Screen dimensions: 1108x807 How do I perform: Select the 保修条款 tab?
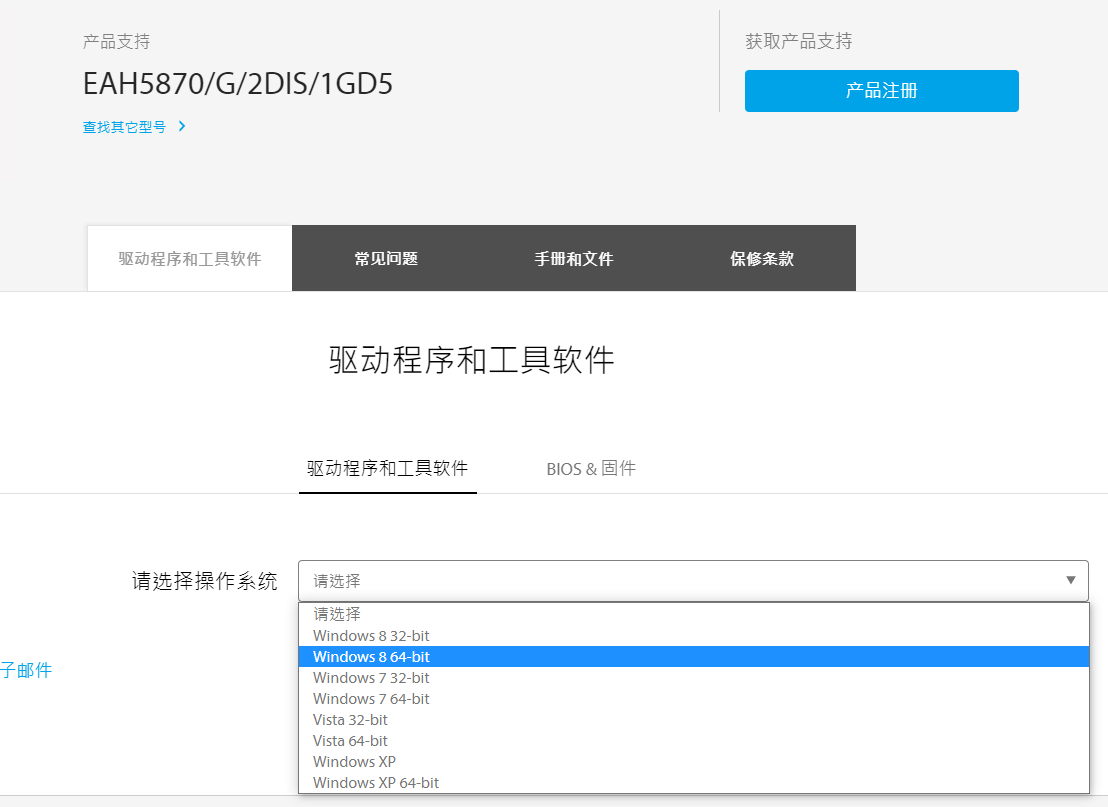(761, 259)
